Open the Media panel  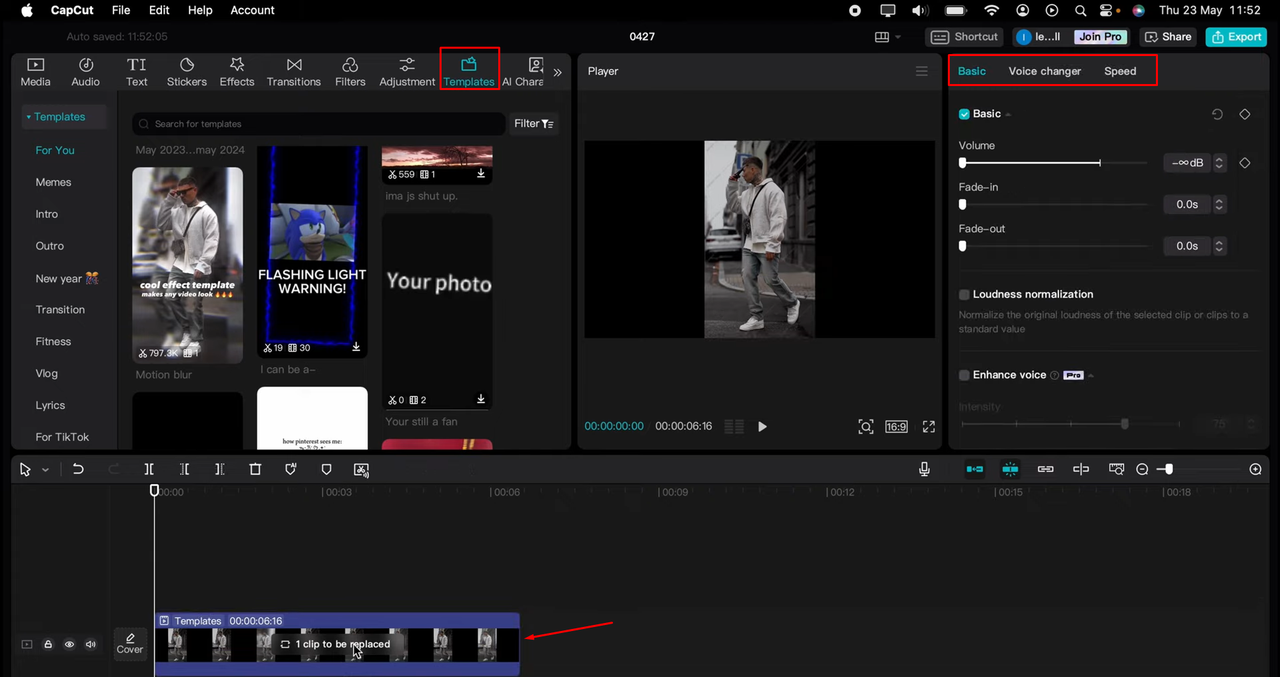[35, 72]
